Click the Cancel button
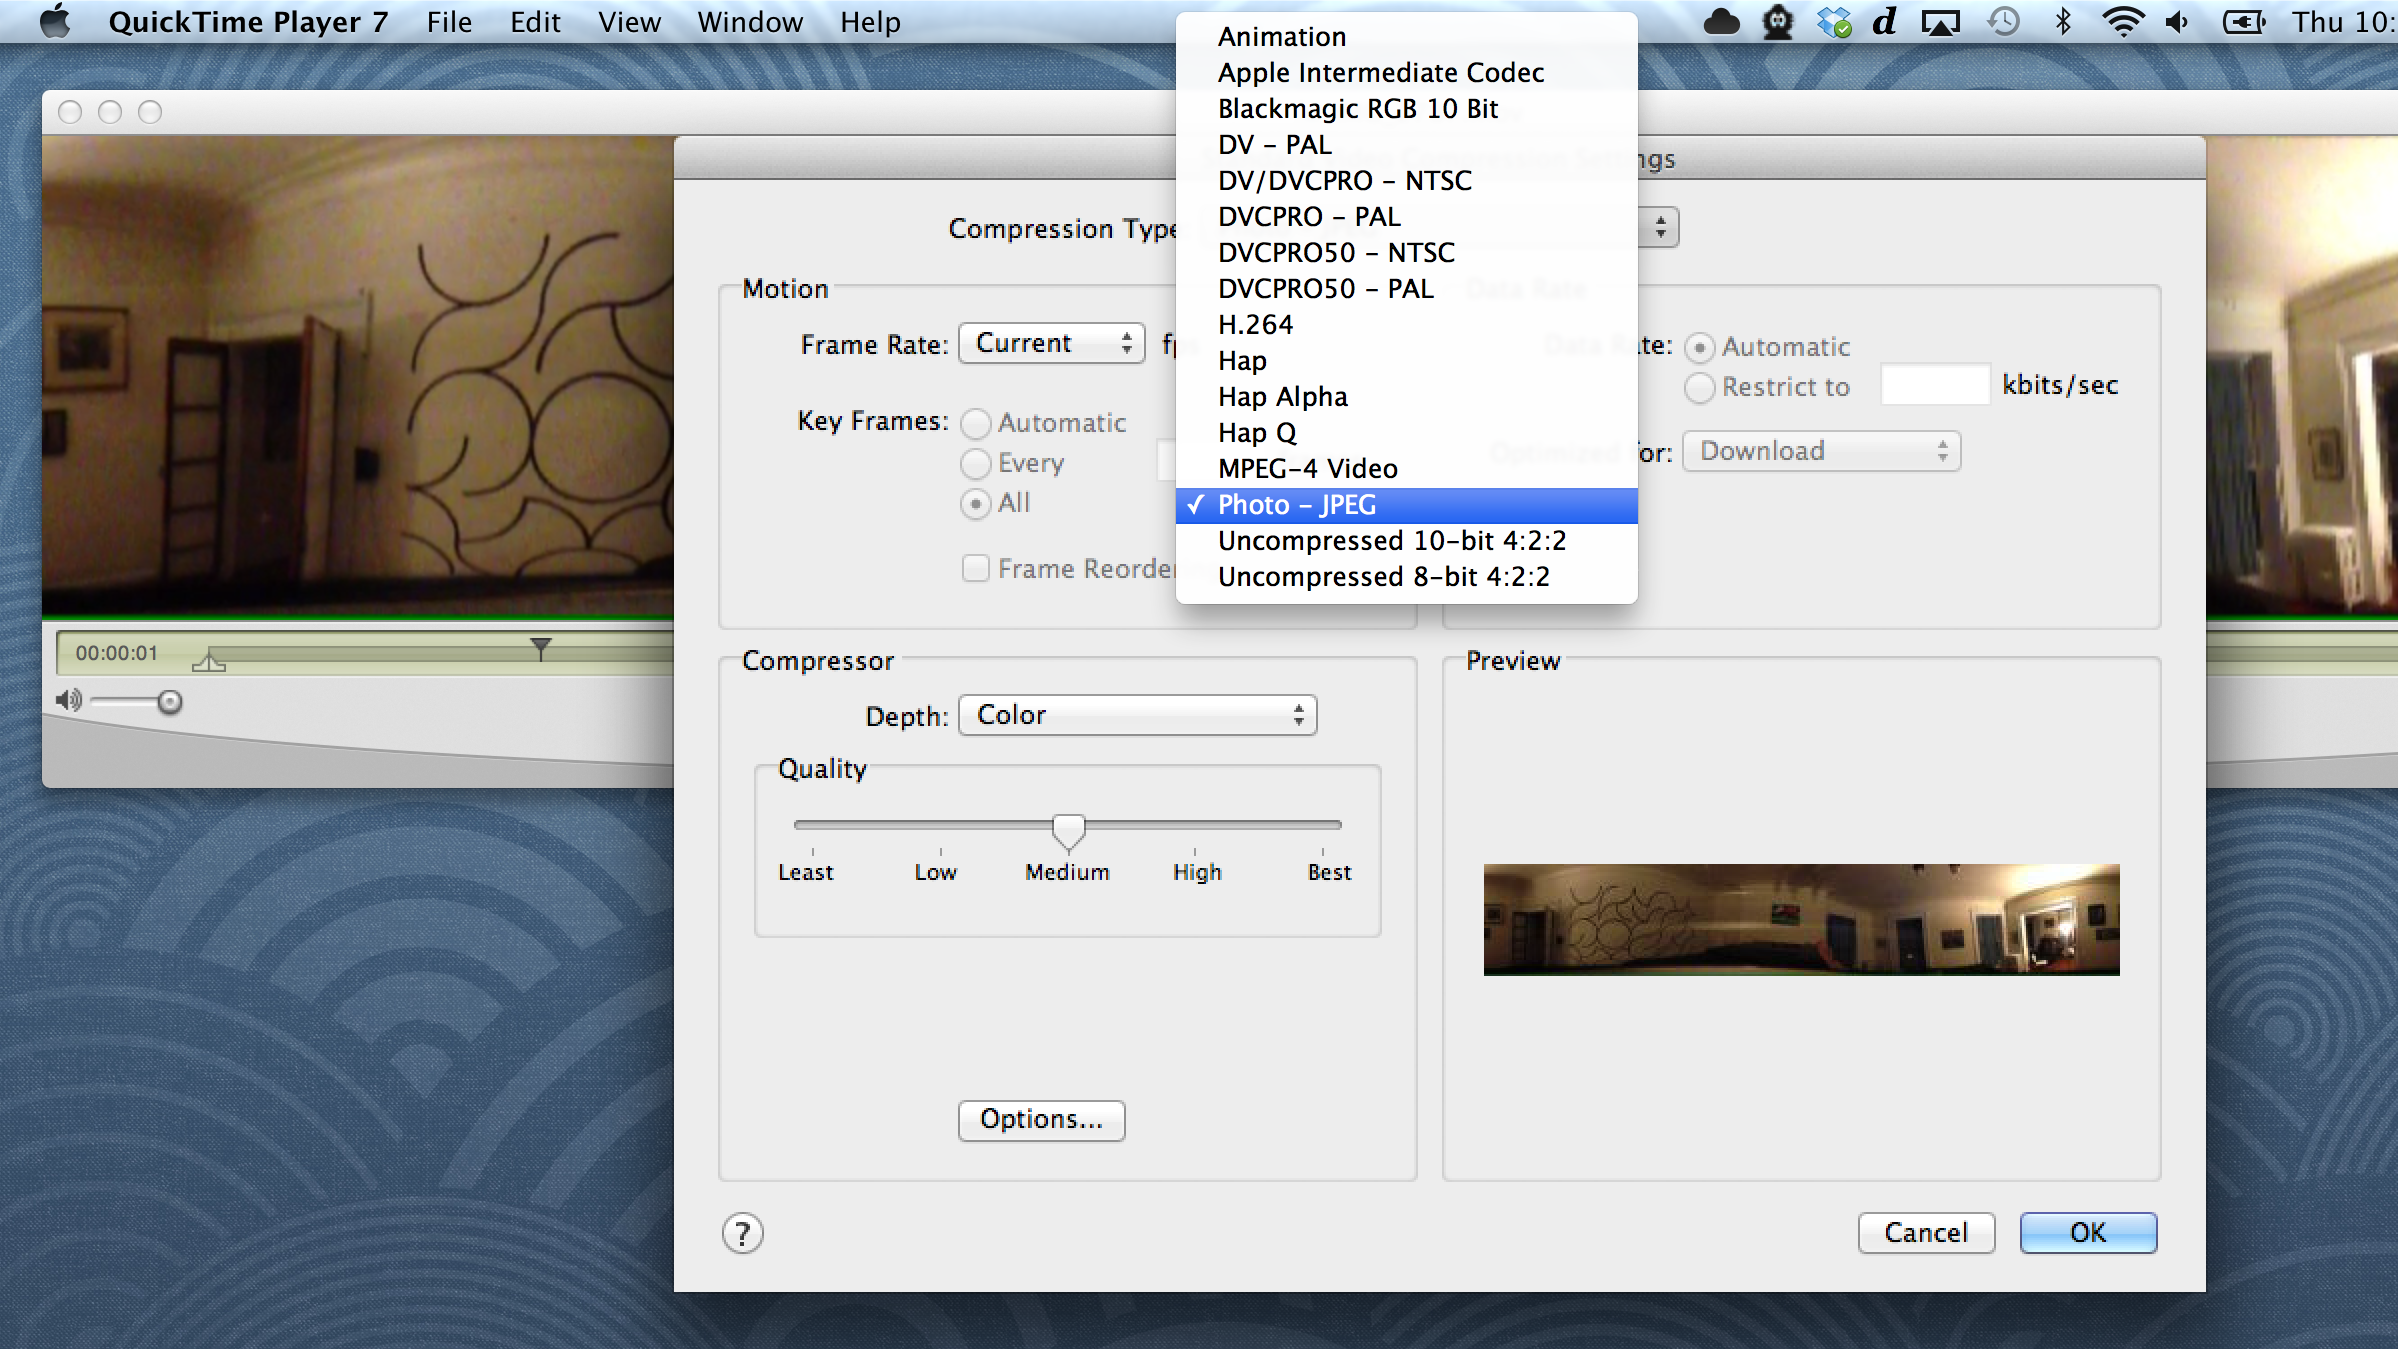The width and height of the screenshot is (2398, 1349). point(1926,1233)
